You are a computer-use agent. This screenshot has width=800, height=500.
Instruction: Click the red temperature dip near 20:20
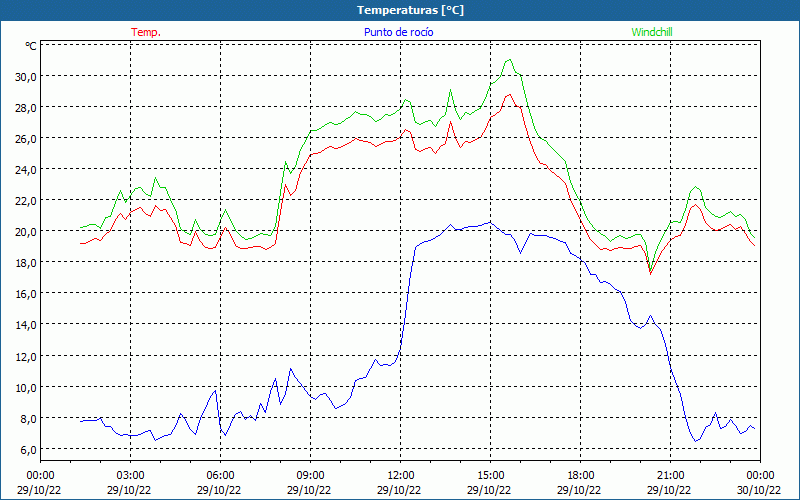[651, 274]
